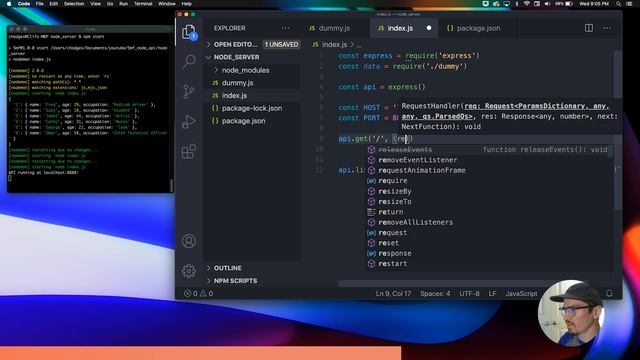Choose the resizeTo suggestion

pos(488,201)
